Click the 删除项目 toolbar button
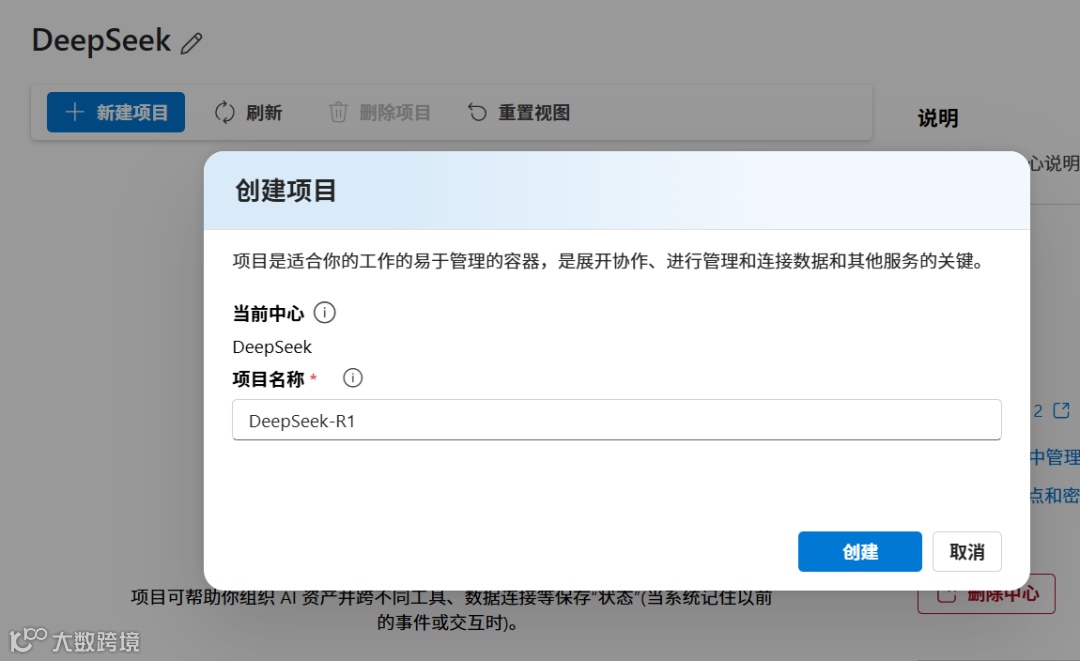 click(380, 112)
